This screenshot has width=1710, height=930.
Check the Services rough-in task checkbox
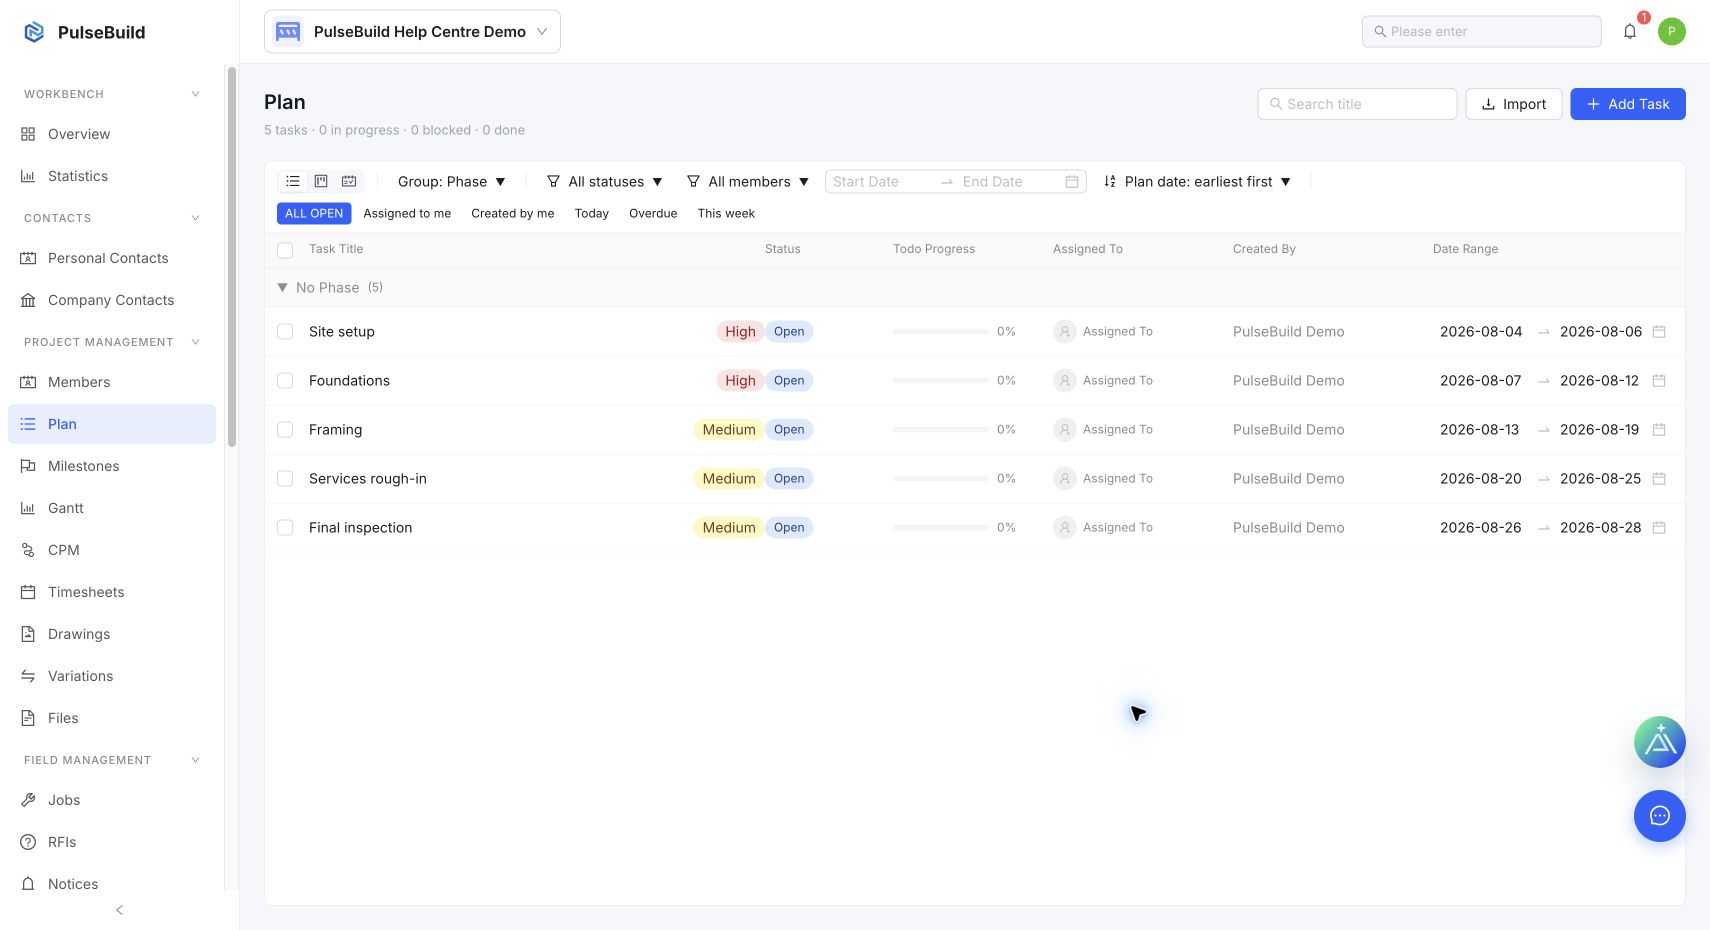285,479
